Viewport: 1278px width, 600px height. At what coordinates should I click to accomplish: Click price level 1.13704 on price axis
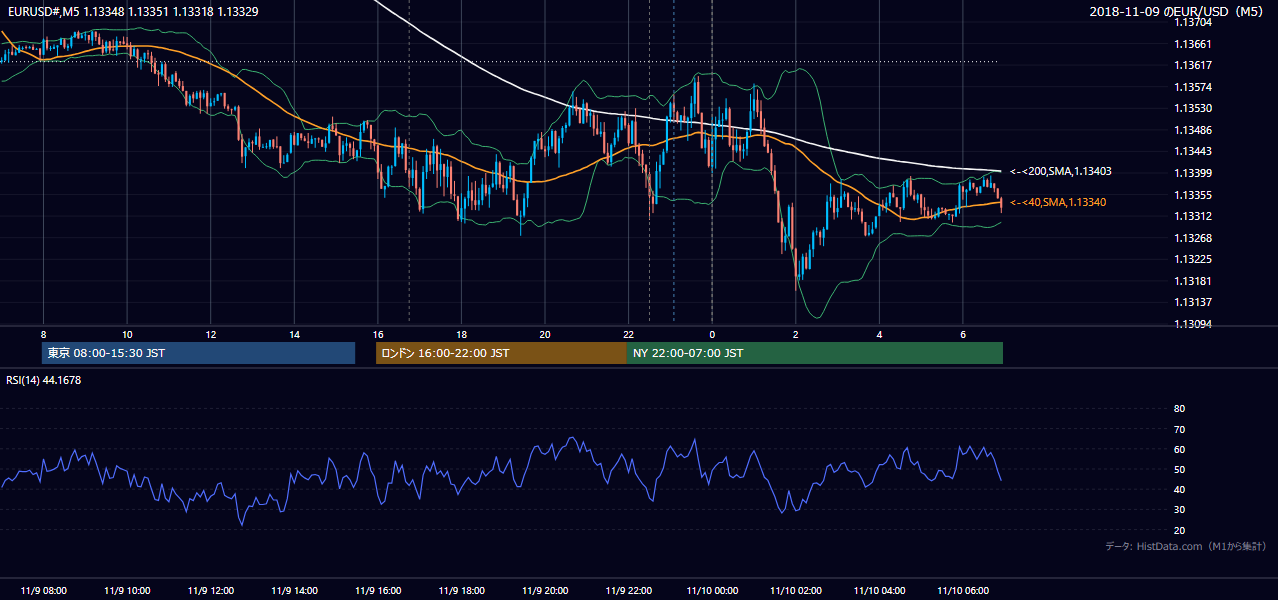(1192, 23)
